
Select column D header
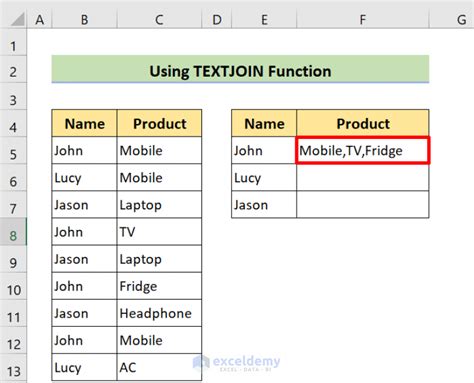[217, 20]
